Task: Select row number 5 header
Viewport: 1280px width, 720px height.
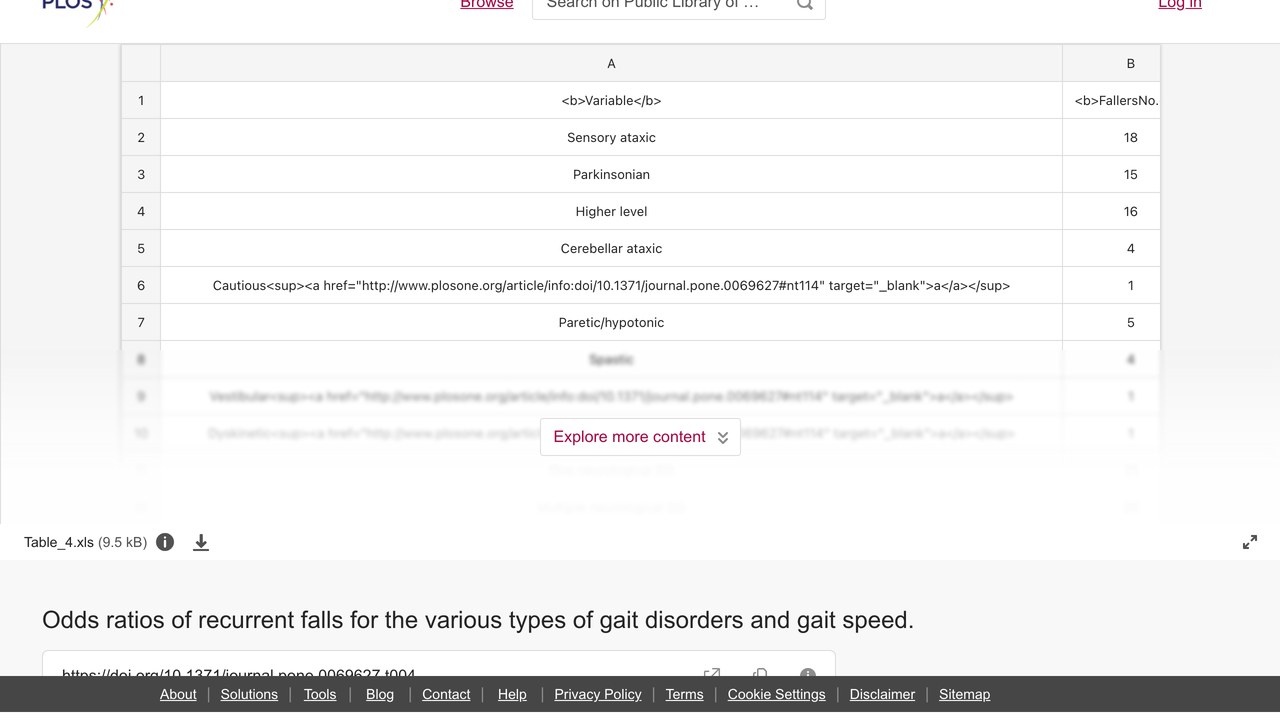Action: tap(141, 248)
